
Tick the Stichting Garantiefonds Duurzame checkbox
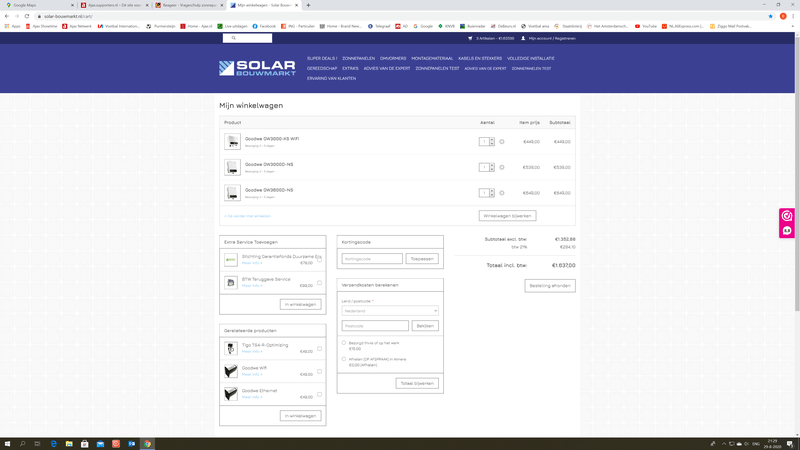click(319, 259)
